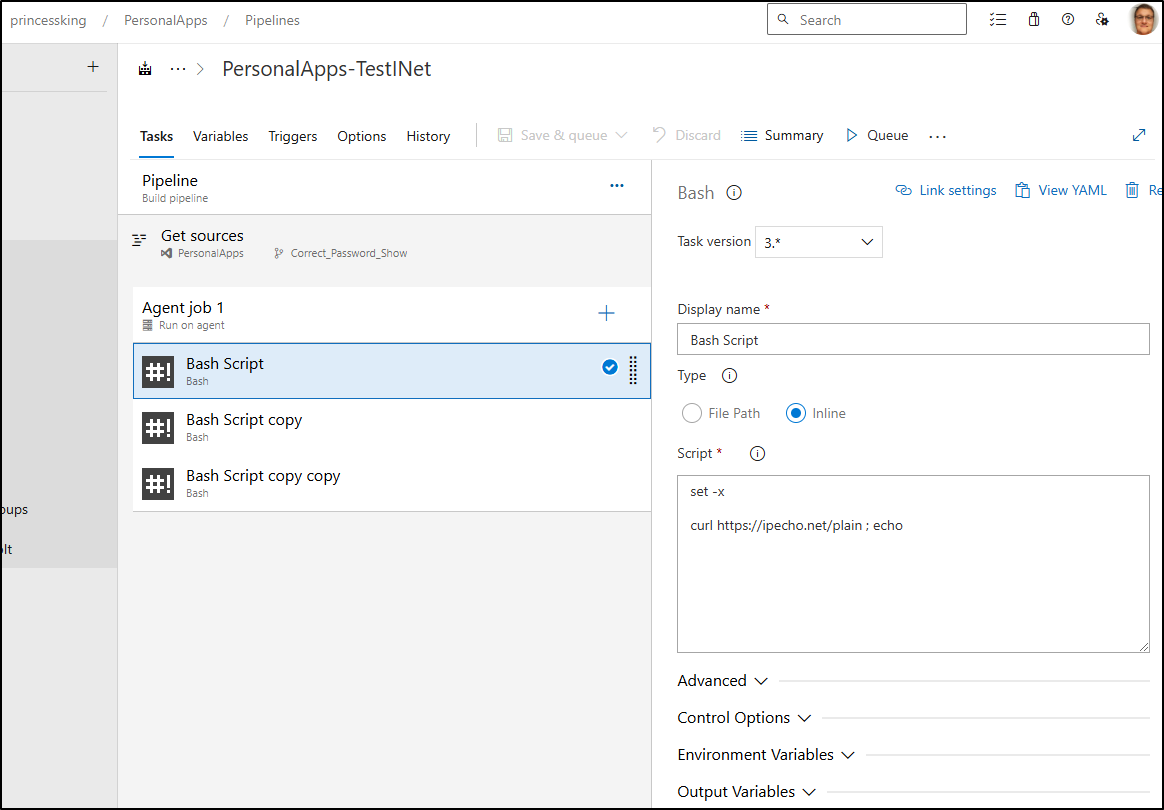Click the plus icon in left sidebar

point(93,67)
